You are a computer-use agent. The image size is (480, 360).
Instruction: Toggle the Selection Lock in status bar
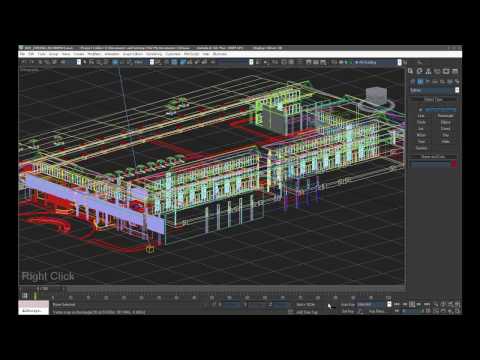(x=214, y=304)
